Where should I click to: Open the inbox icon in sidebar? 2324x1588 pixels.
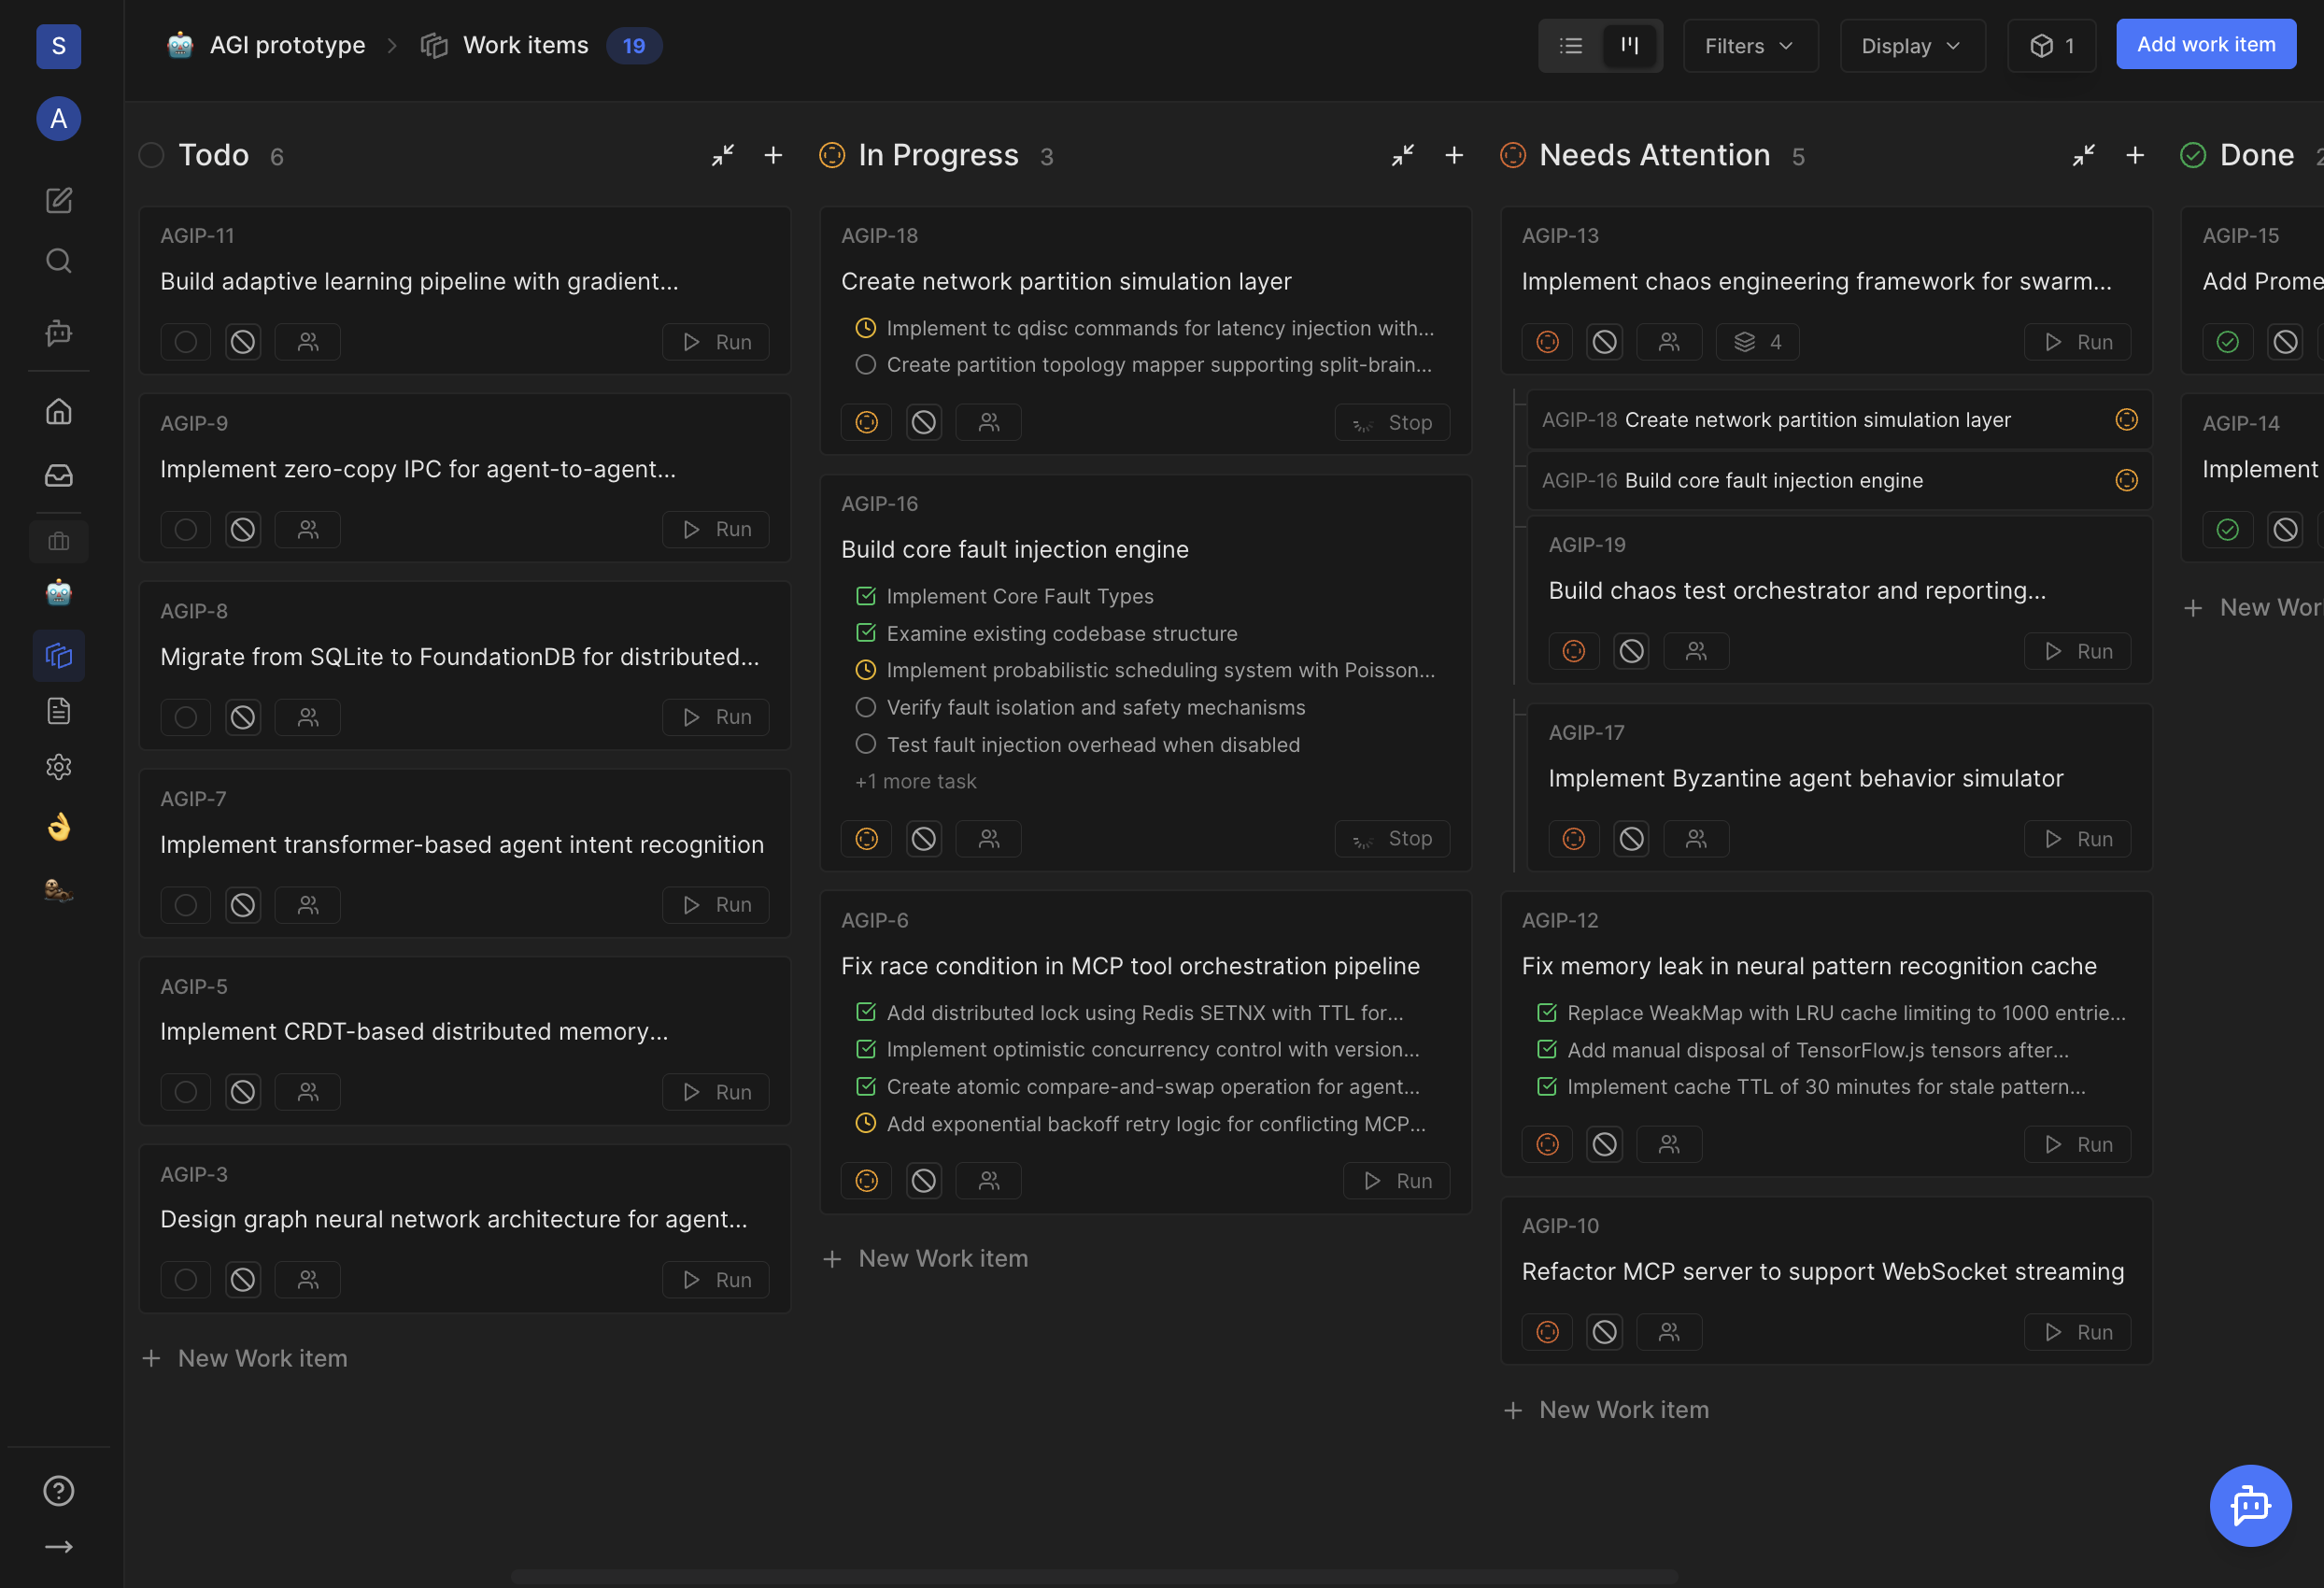(x=59, y=475)
